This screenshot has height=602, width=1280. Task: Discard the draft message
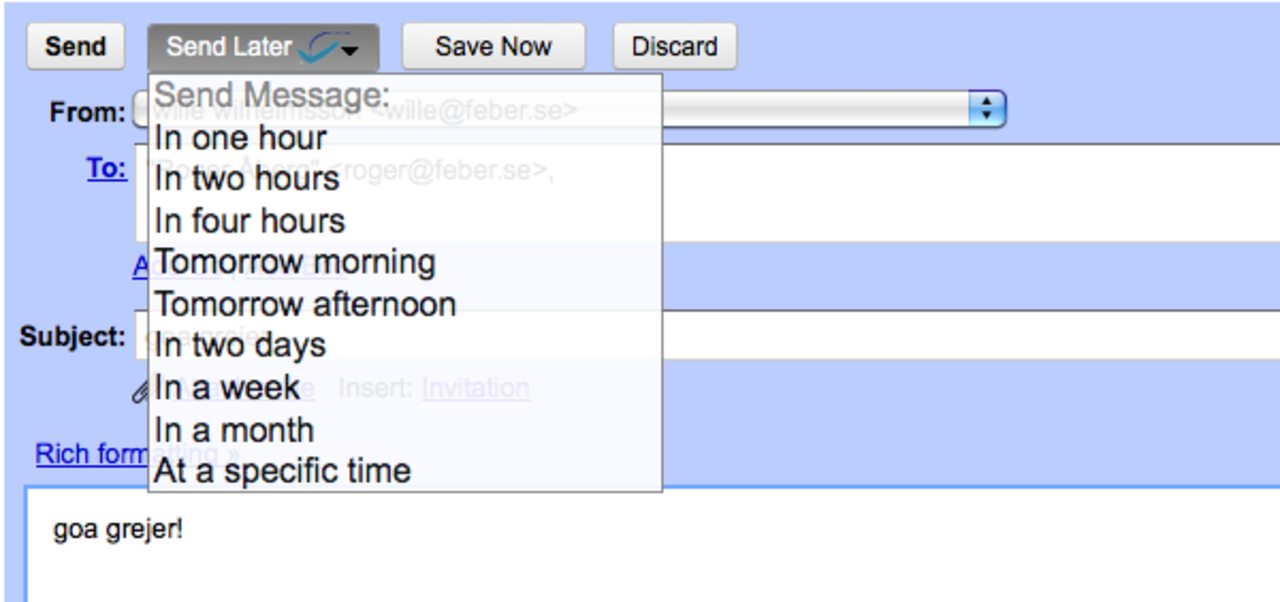click(x=674, y=47)
